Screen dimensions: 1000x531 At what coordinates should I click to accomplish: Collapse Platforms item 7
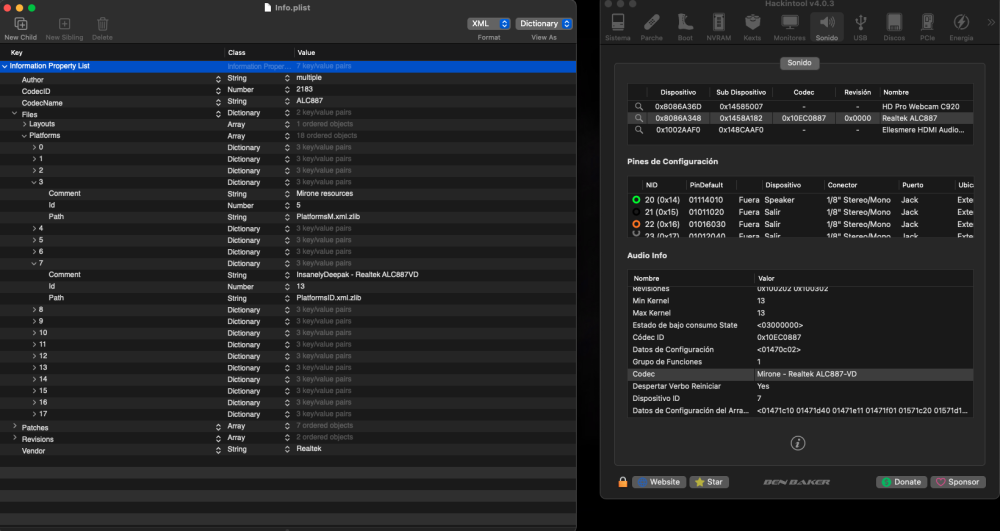[x=34, y=263]
